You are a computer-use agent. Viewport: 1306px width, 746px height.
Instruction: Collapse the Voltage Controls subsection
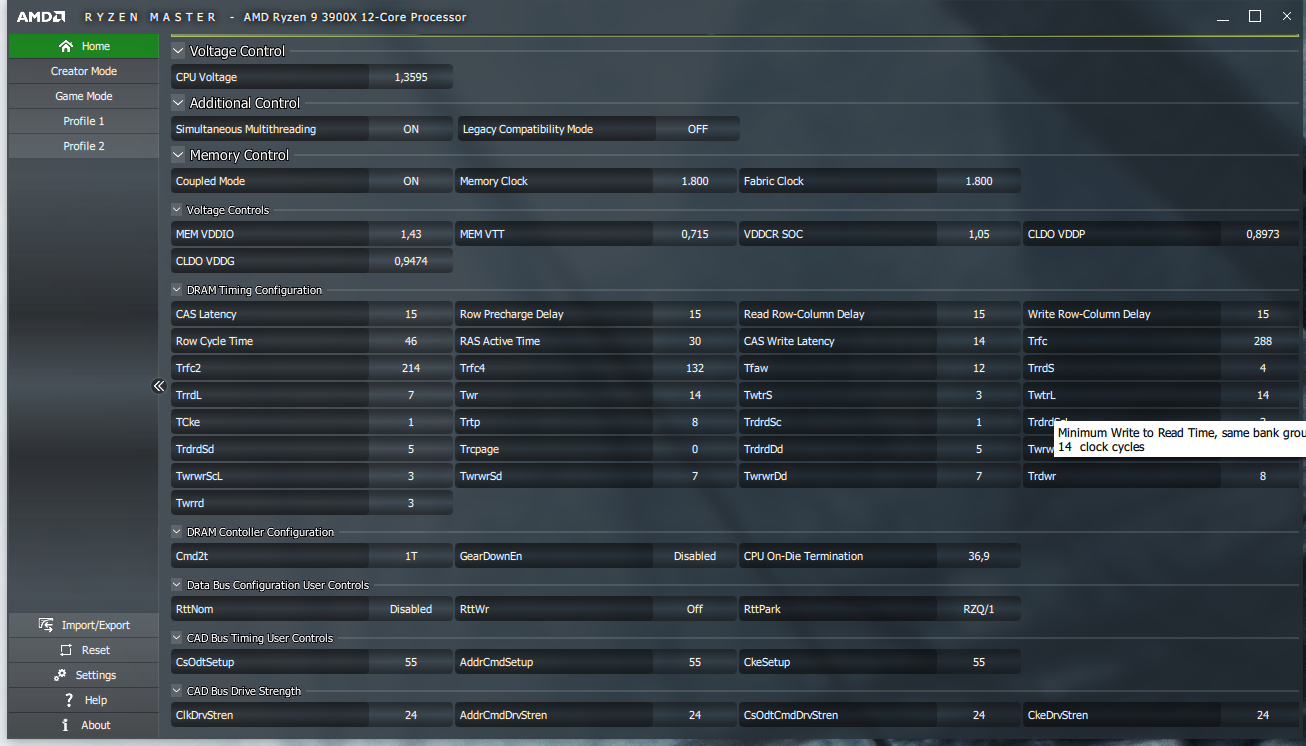pyautogui.click(x=177, y=210)
